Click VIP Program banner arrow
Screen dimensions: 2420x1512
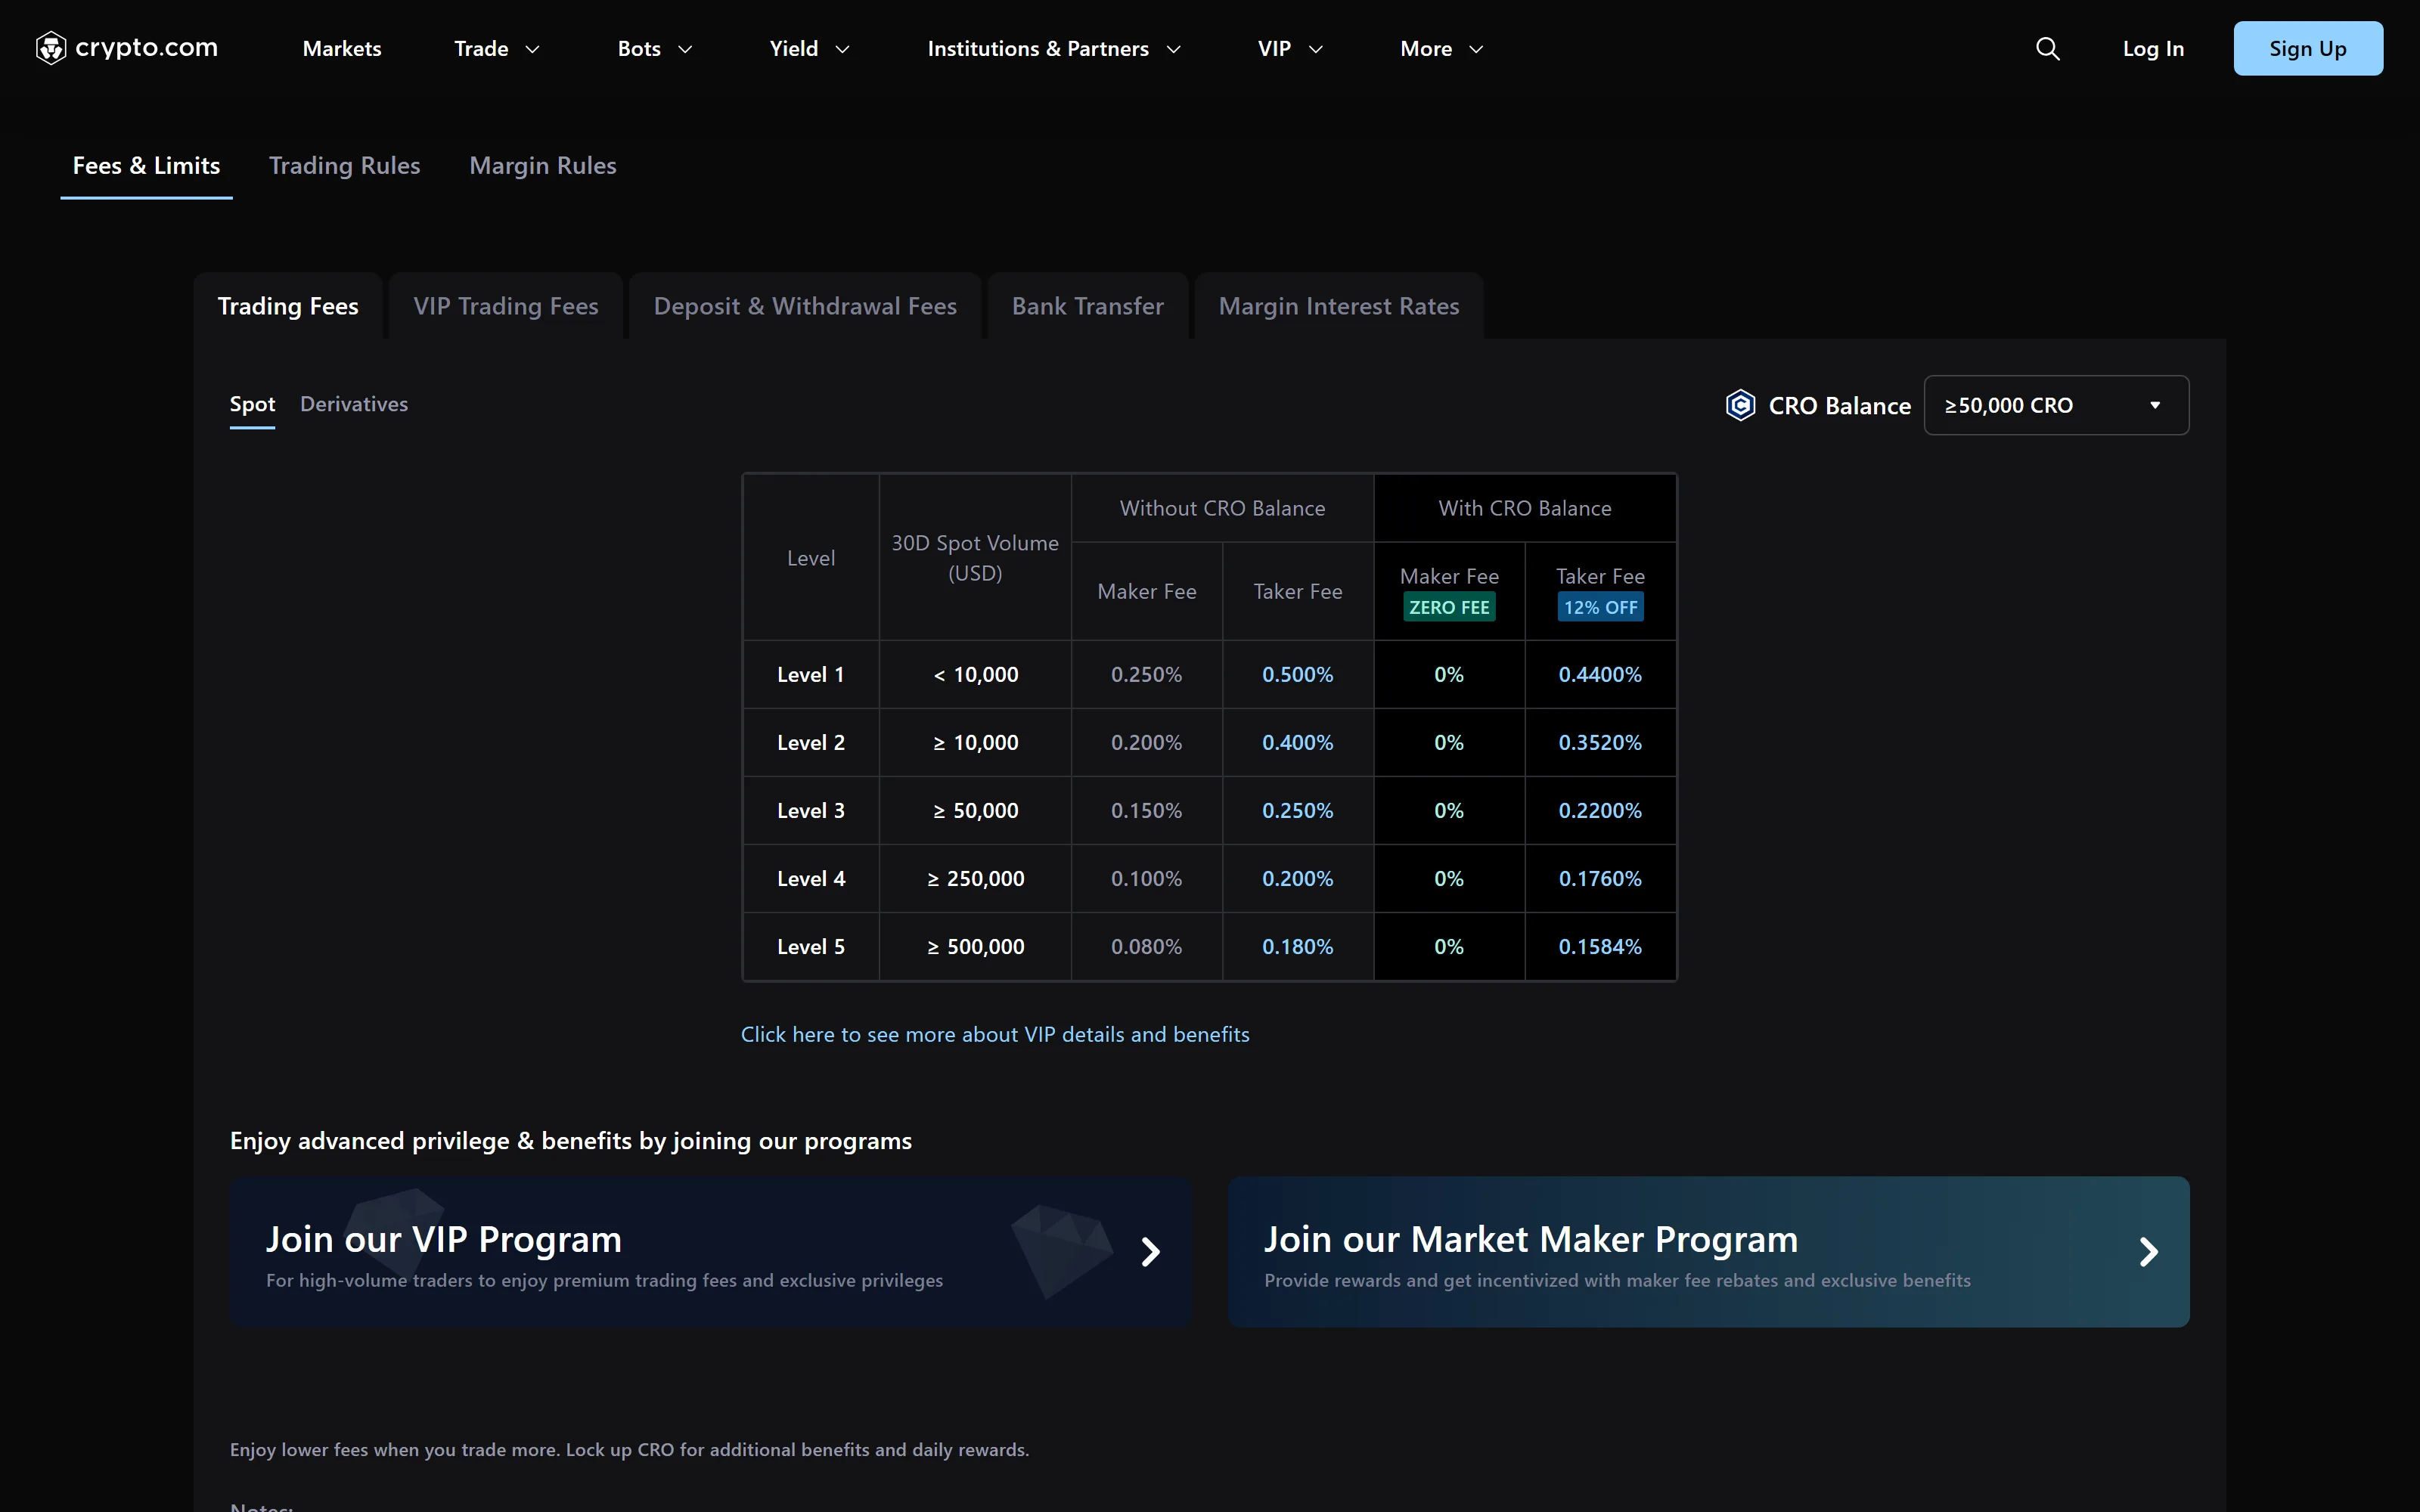[x=1150, y=1251]
